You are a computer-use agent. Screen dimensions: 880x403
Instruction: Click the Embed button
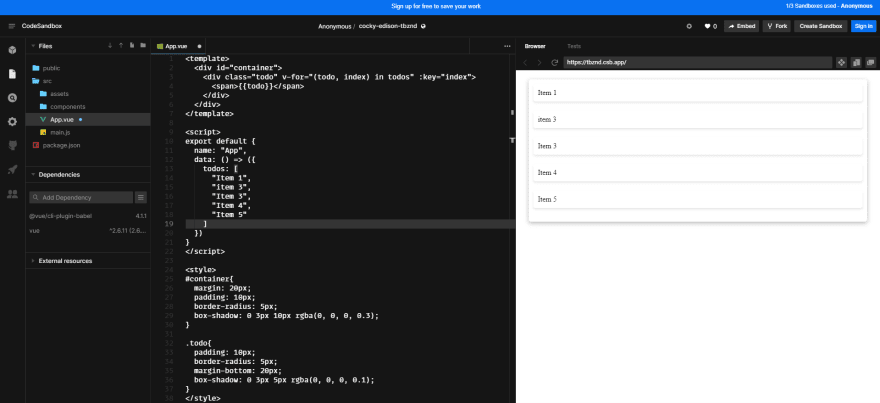pos(741,26)
